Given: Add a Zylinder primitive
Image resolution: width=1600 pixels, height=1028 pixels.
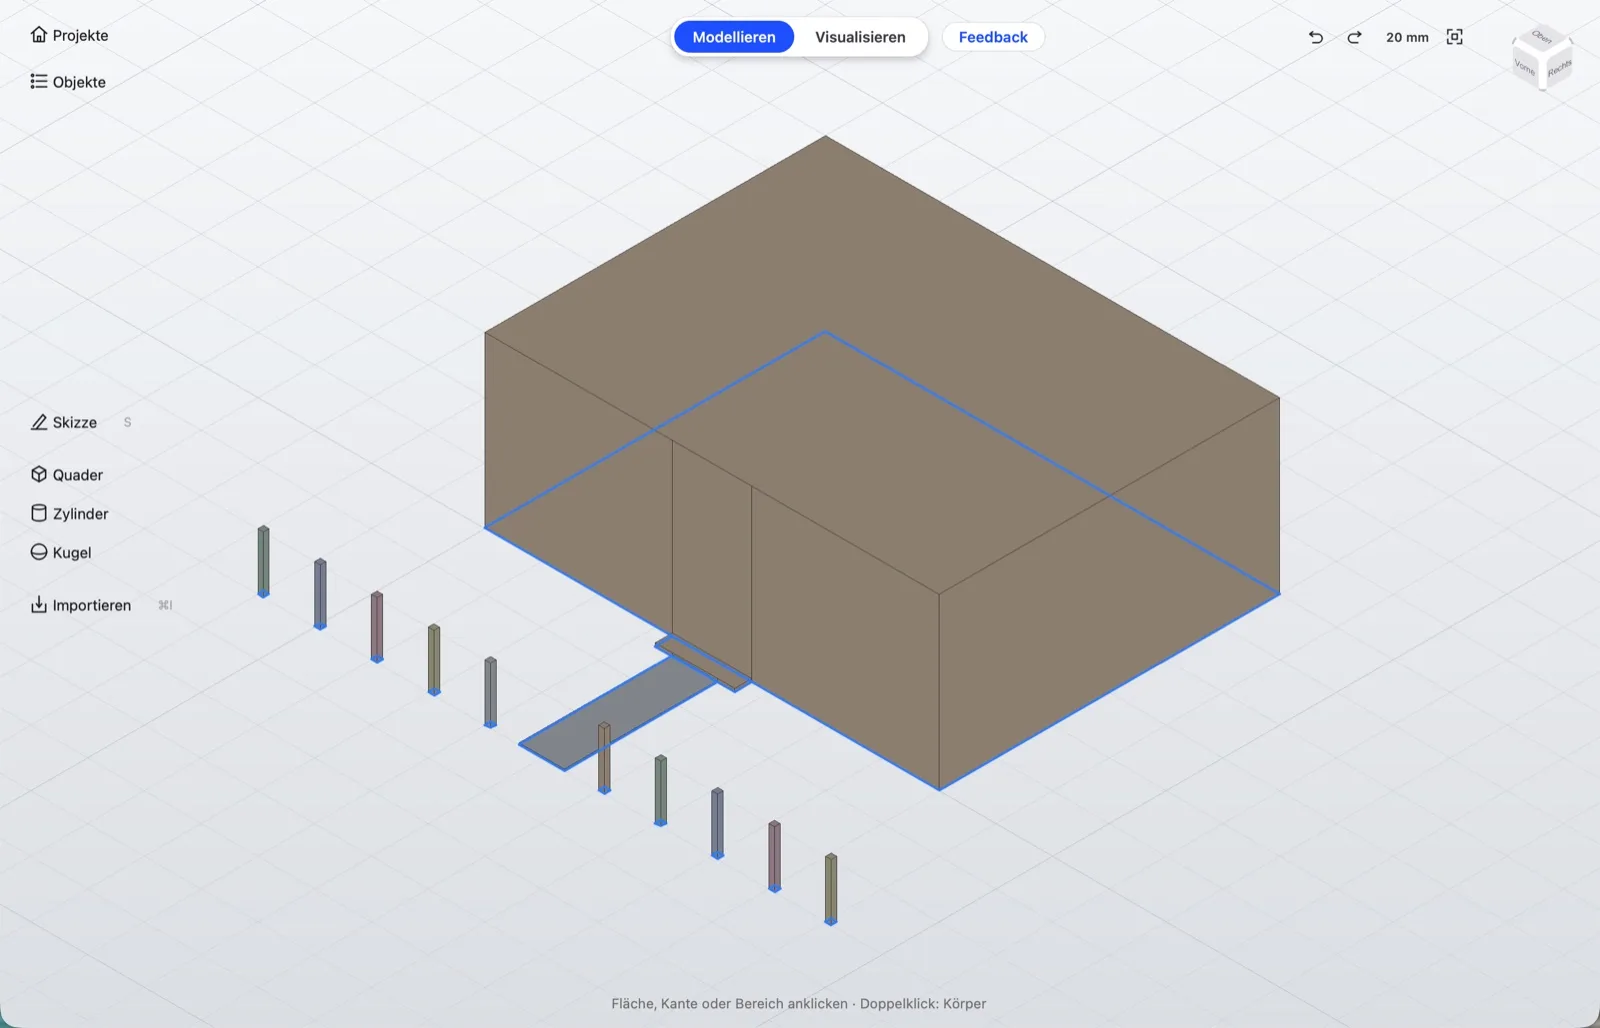Looking at the screenshot, I should (69, 514).
